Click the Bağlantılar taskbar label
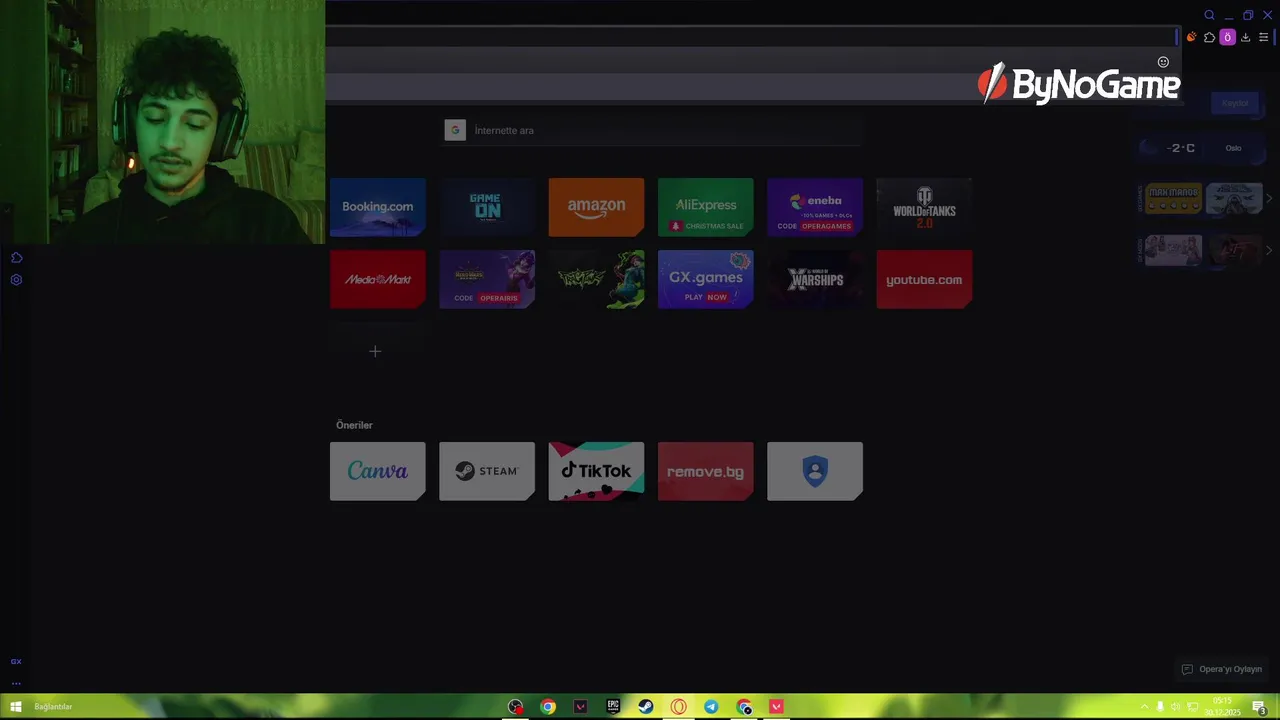Viewport: 1280px width, 720px height. coord(53,707)
